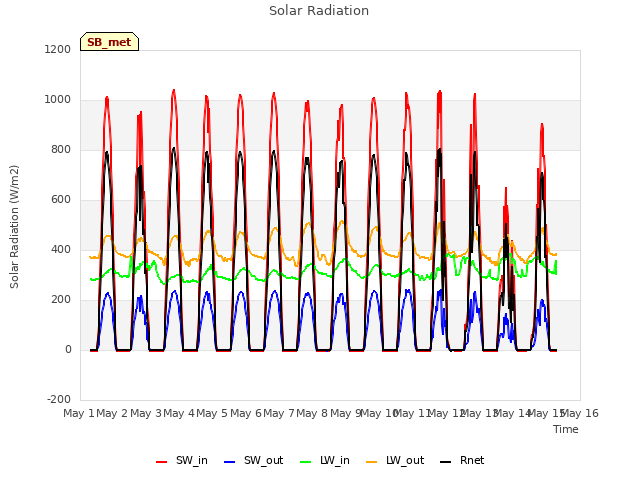Click the May 5 x-axis label

pyautogui.click(x=212, y=413)
